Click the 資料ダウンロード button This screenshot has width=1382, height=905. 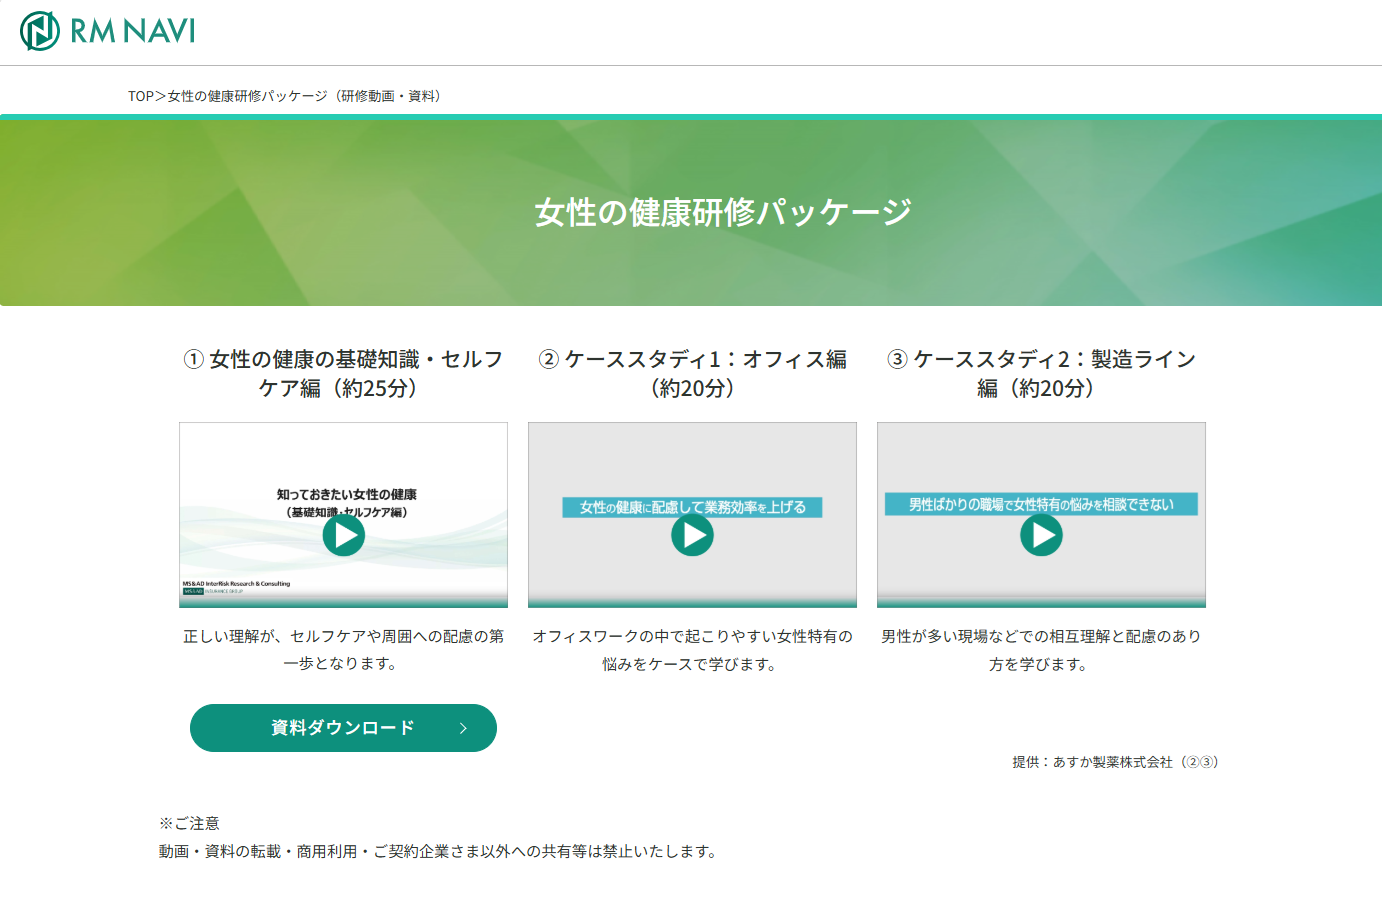pyautogui.click(x=343, y=728)
